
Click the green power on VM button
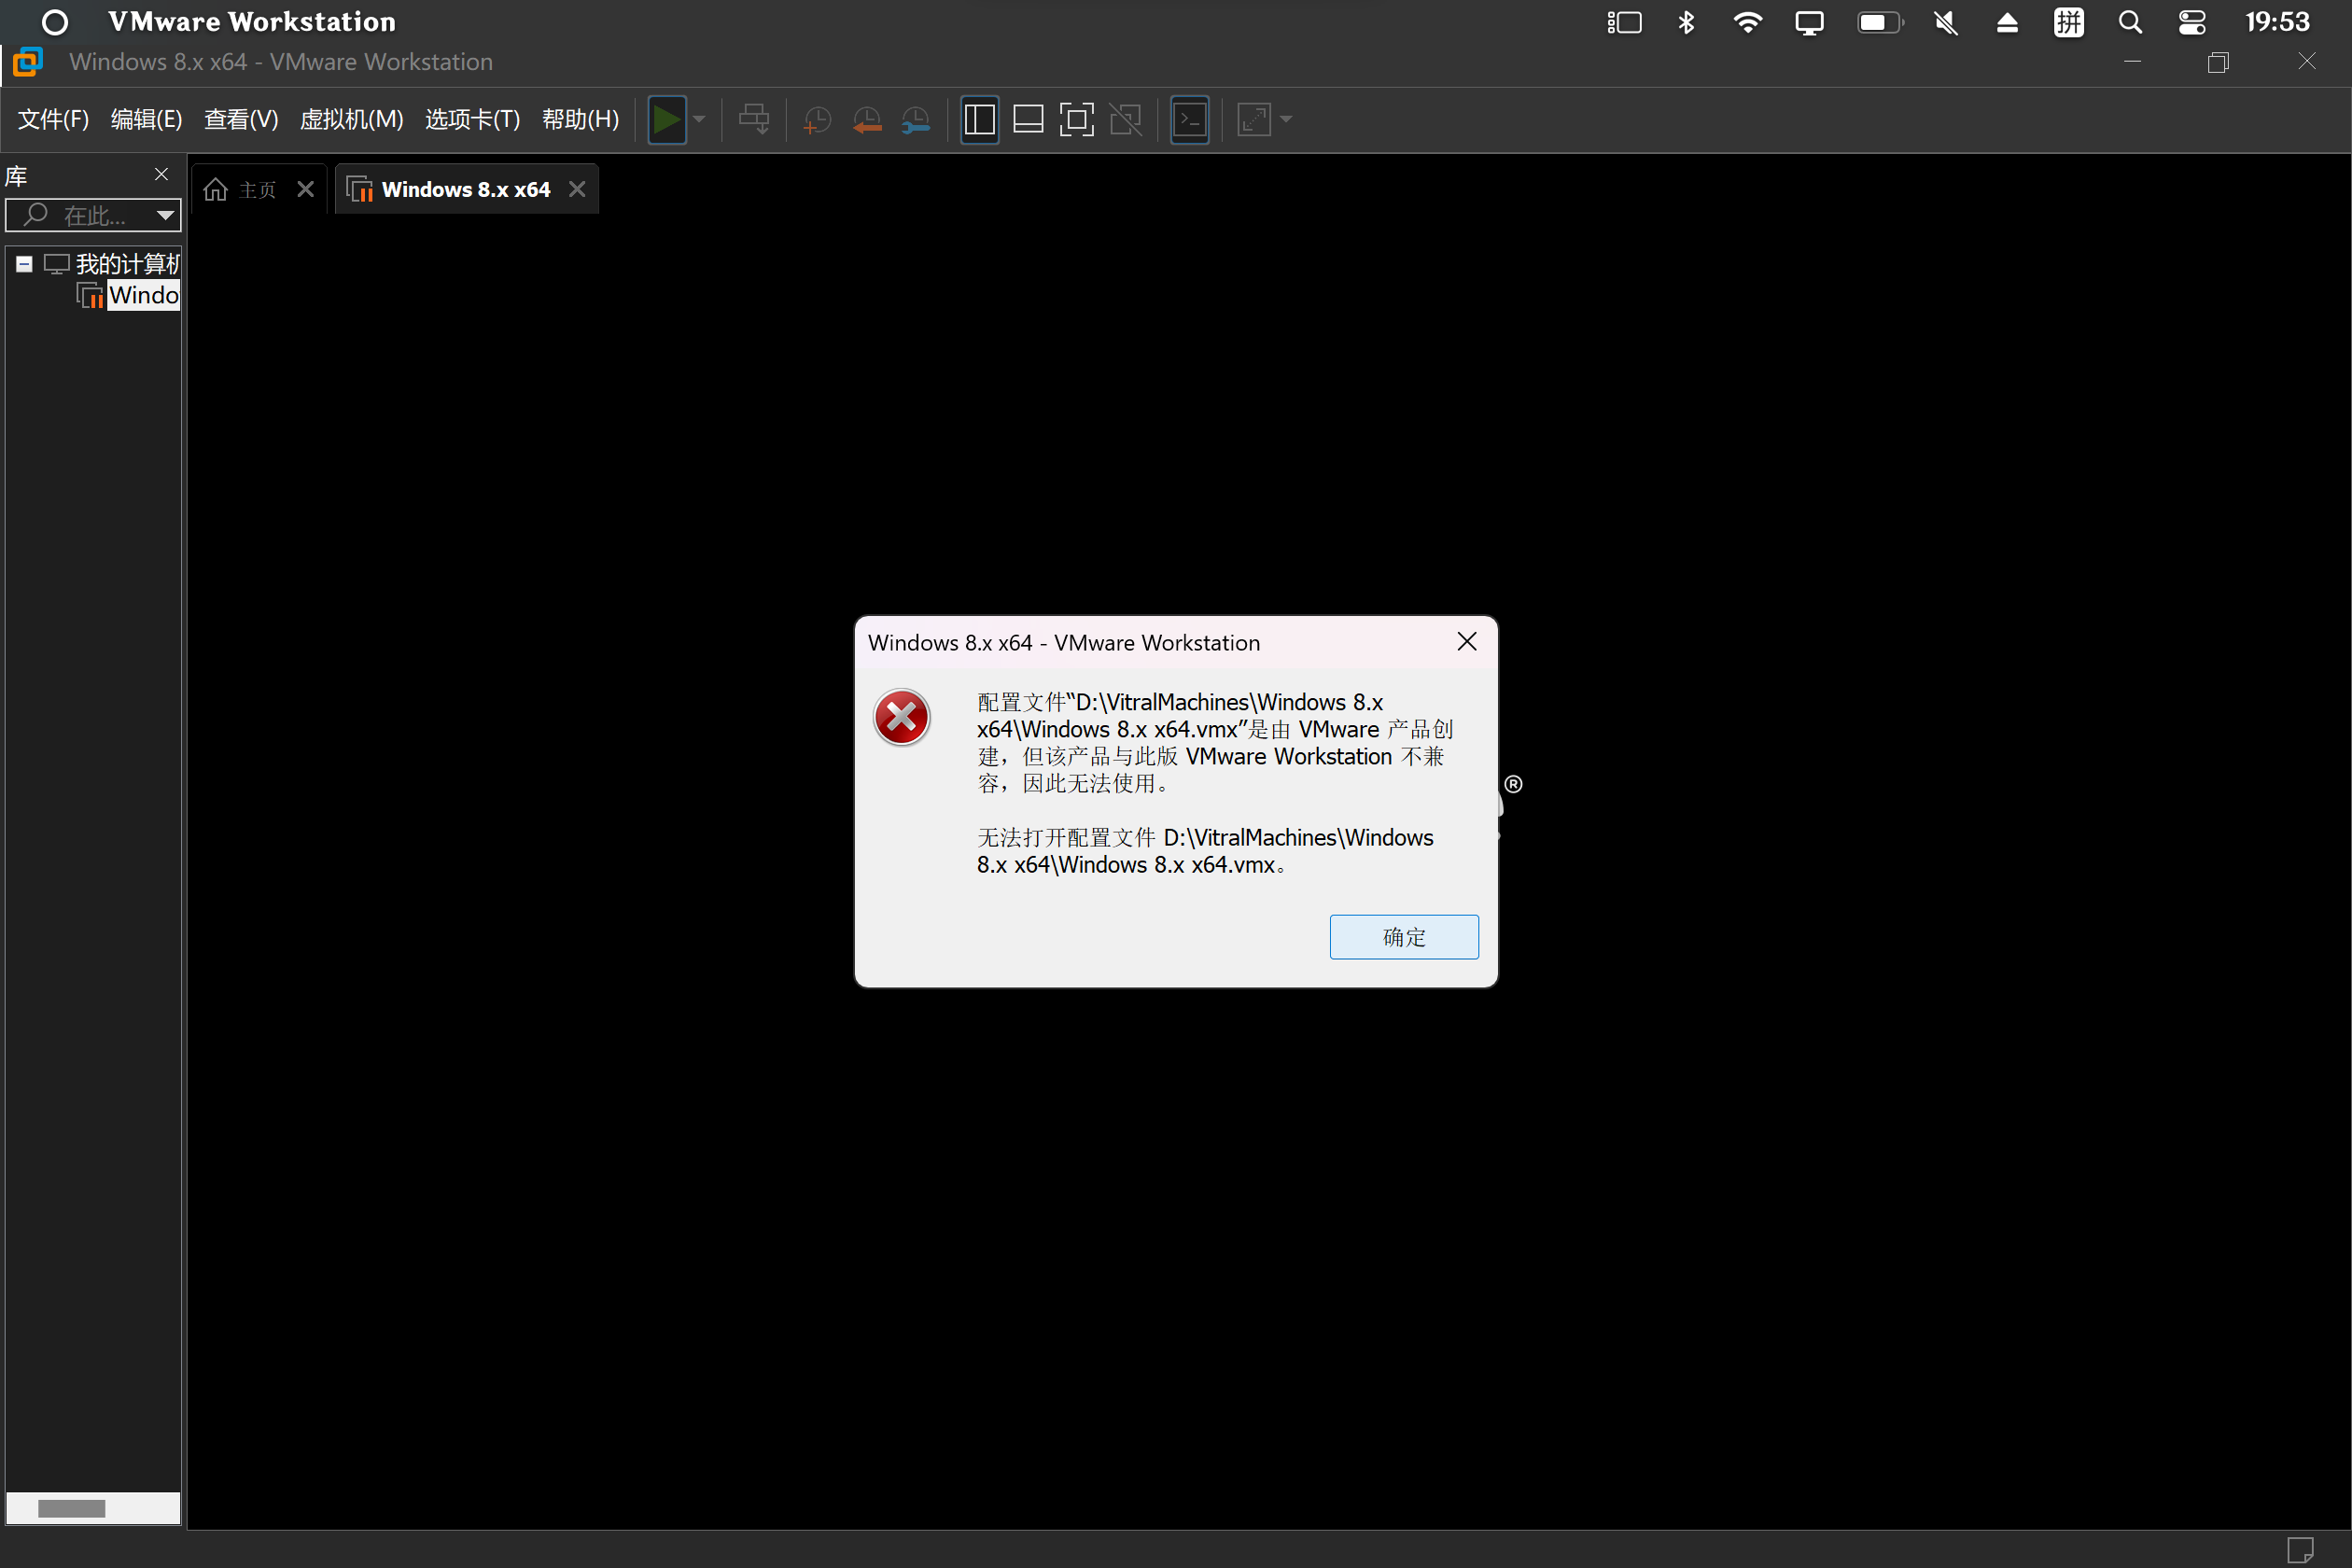tap(667, 120)
